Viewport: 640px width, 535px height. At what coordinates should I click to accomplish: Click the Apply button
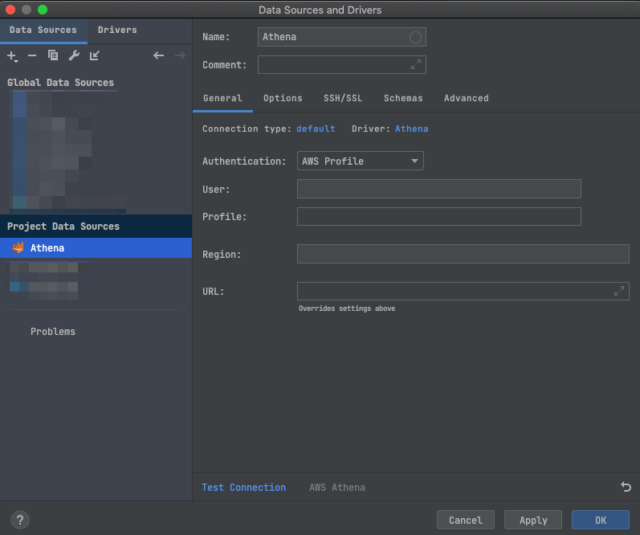533,520
